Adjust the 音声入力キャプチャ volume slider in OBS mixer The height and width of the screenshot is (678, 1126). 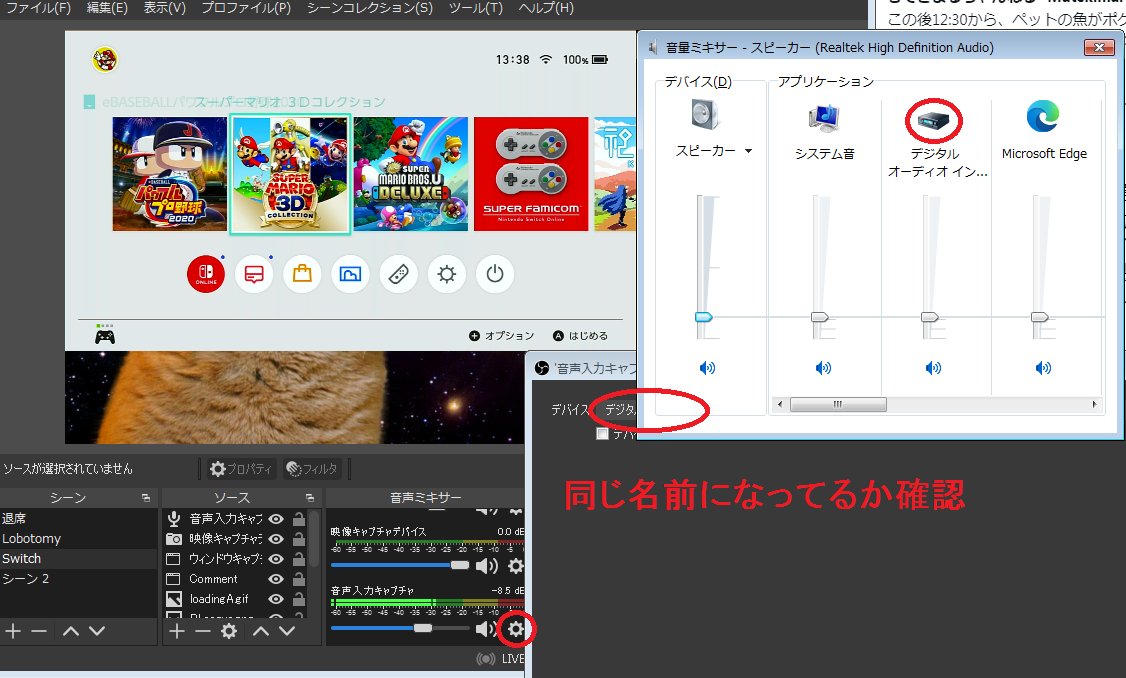pos(423,628)
